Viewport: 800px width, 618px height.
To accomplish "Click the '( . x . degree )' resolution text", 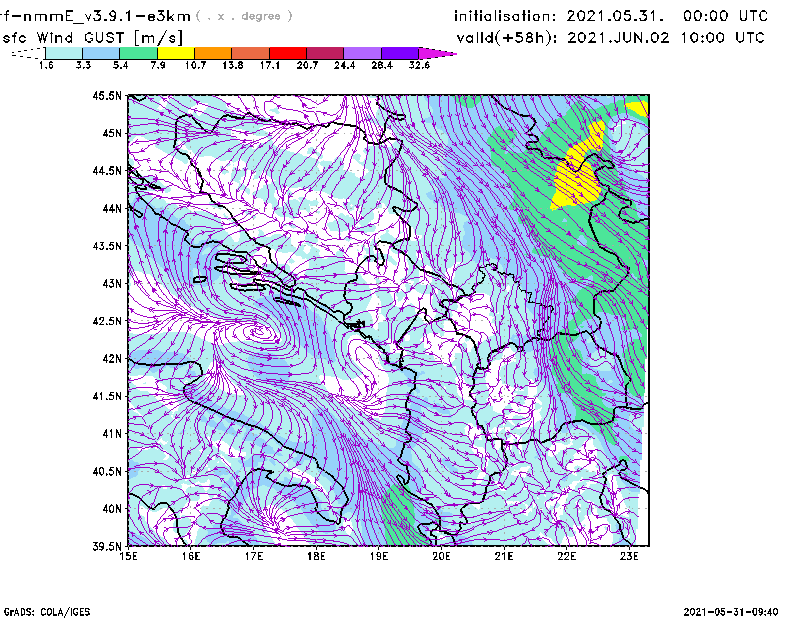I will [x=244, y=16].
